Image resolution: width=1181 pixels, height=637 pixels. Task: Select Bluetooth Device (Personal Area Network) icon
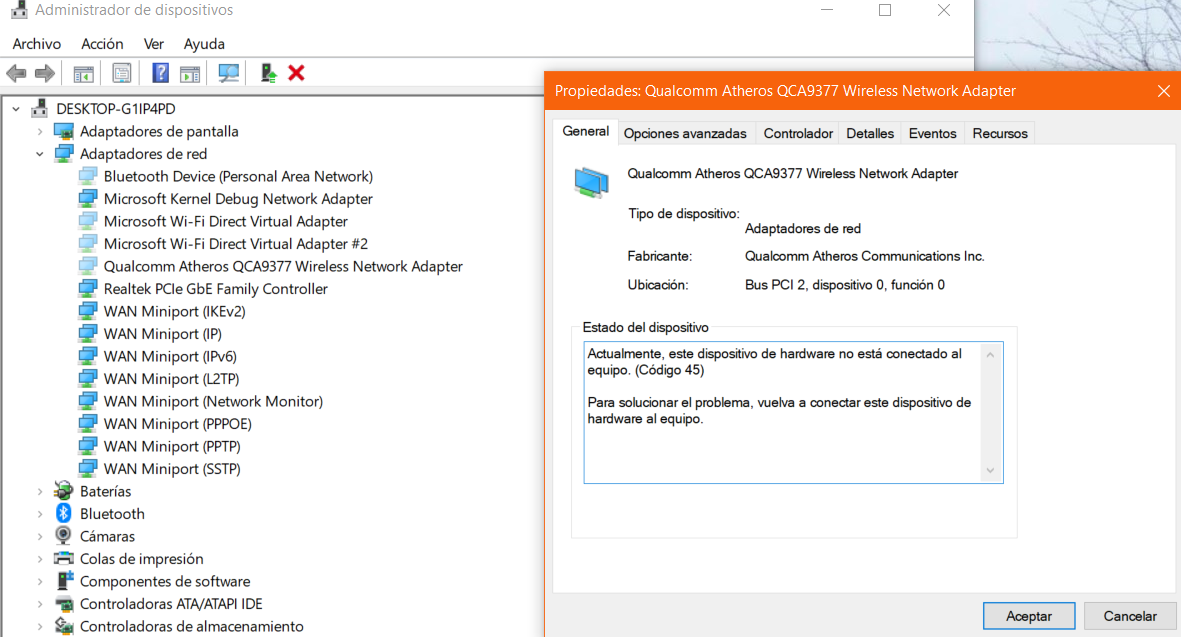[88, 176]
